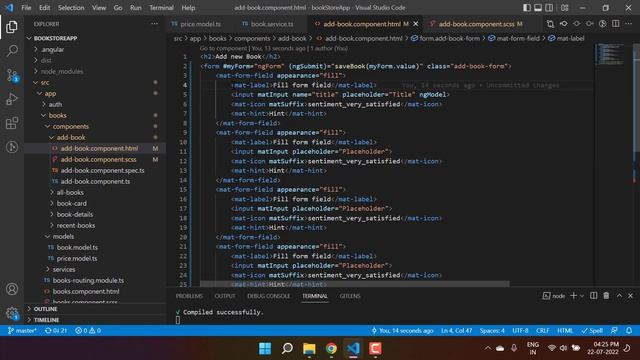Split the terminal panel

tap(593, 296)
